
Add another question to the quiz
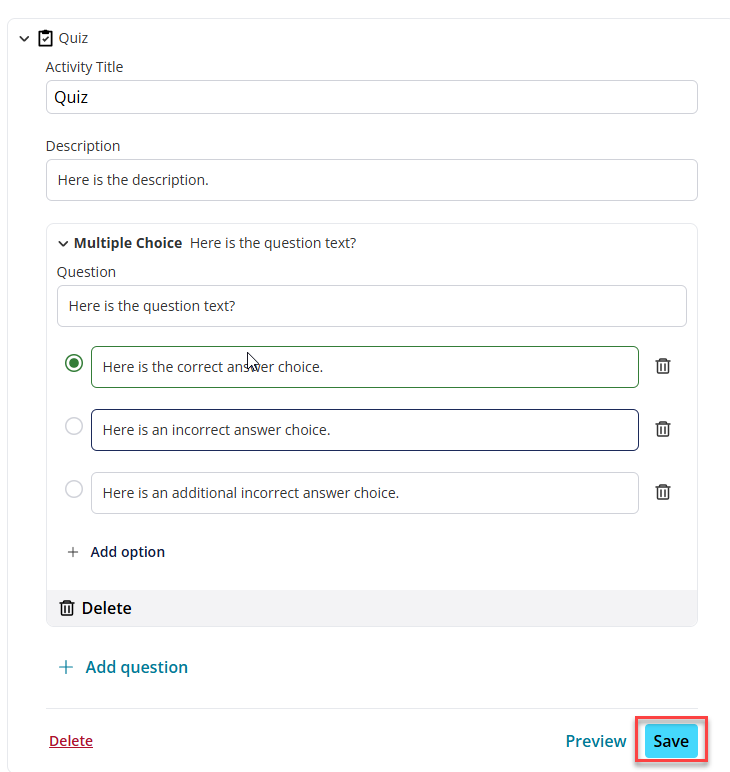136,667
